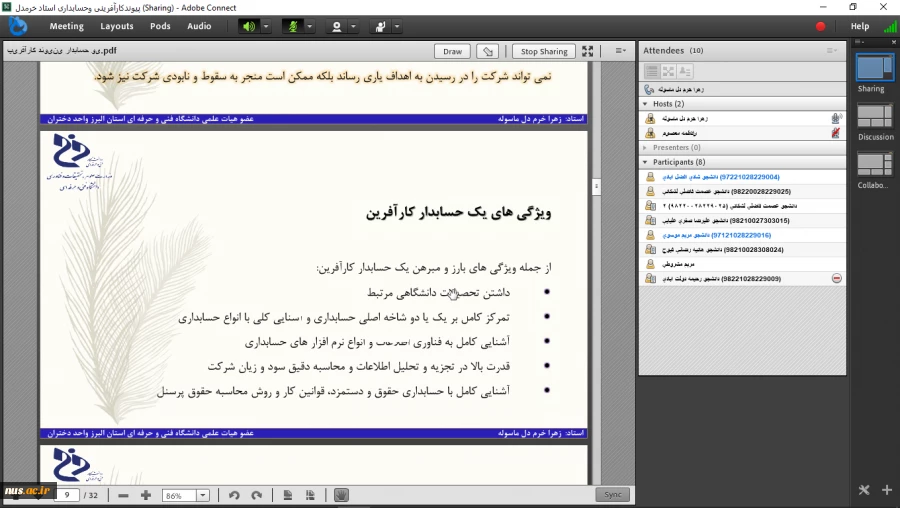Open the Meeting menu
Image resolution: width=900 pixels, height=508 pixels.
click(x=66, y=26)
